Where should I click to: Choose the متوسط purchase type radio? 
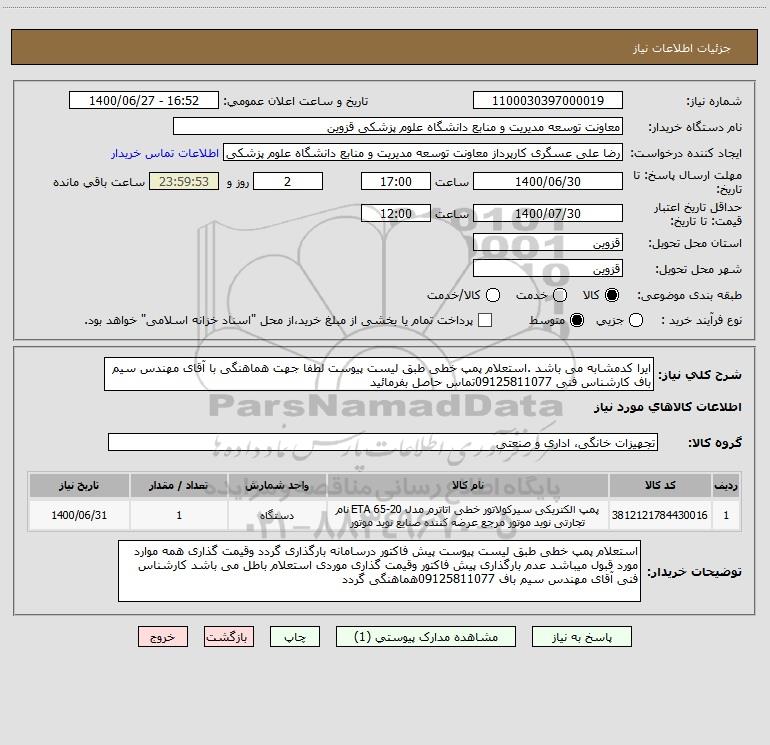[x=577, y=320]
